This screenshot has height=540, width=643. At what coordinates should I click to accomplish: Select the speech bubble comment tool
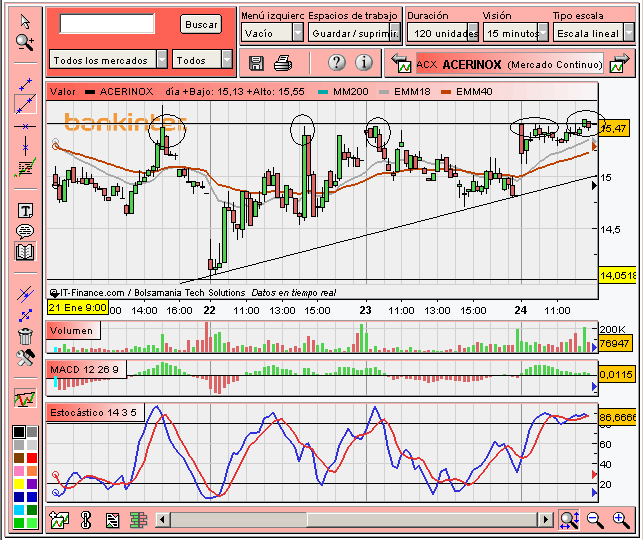pyautogui.click(x=25, y=231)
